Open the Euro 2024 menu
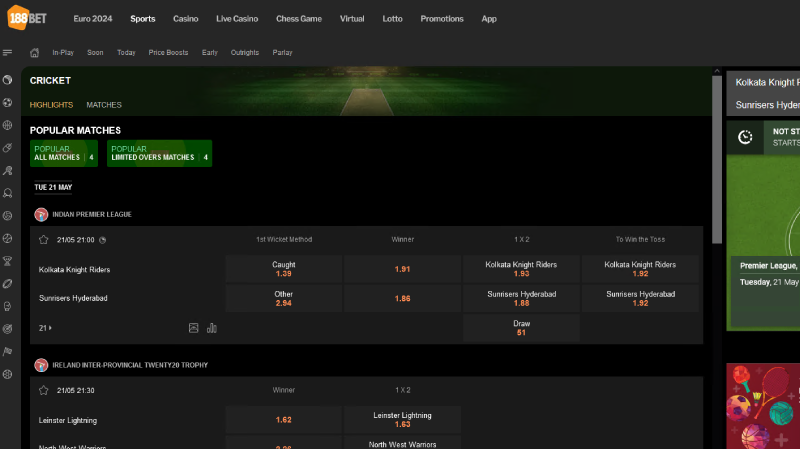Image resolution: width=800 pixels, height=449 pixels. coord(93,19)
